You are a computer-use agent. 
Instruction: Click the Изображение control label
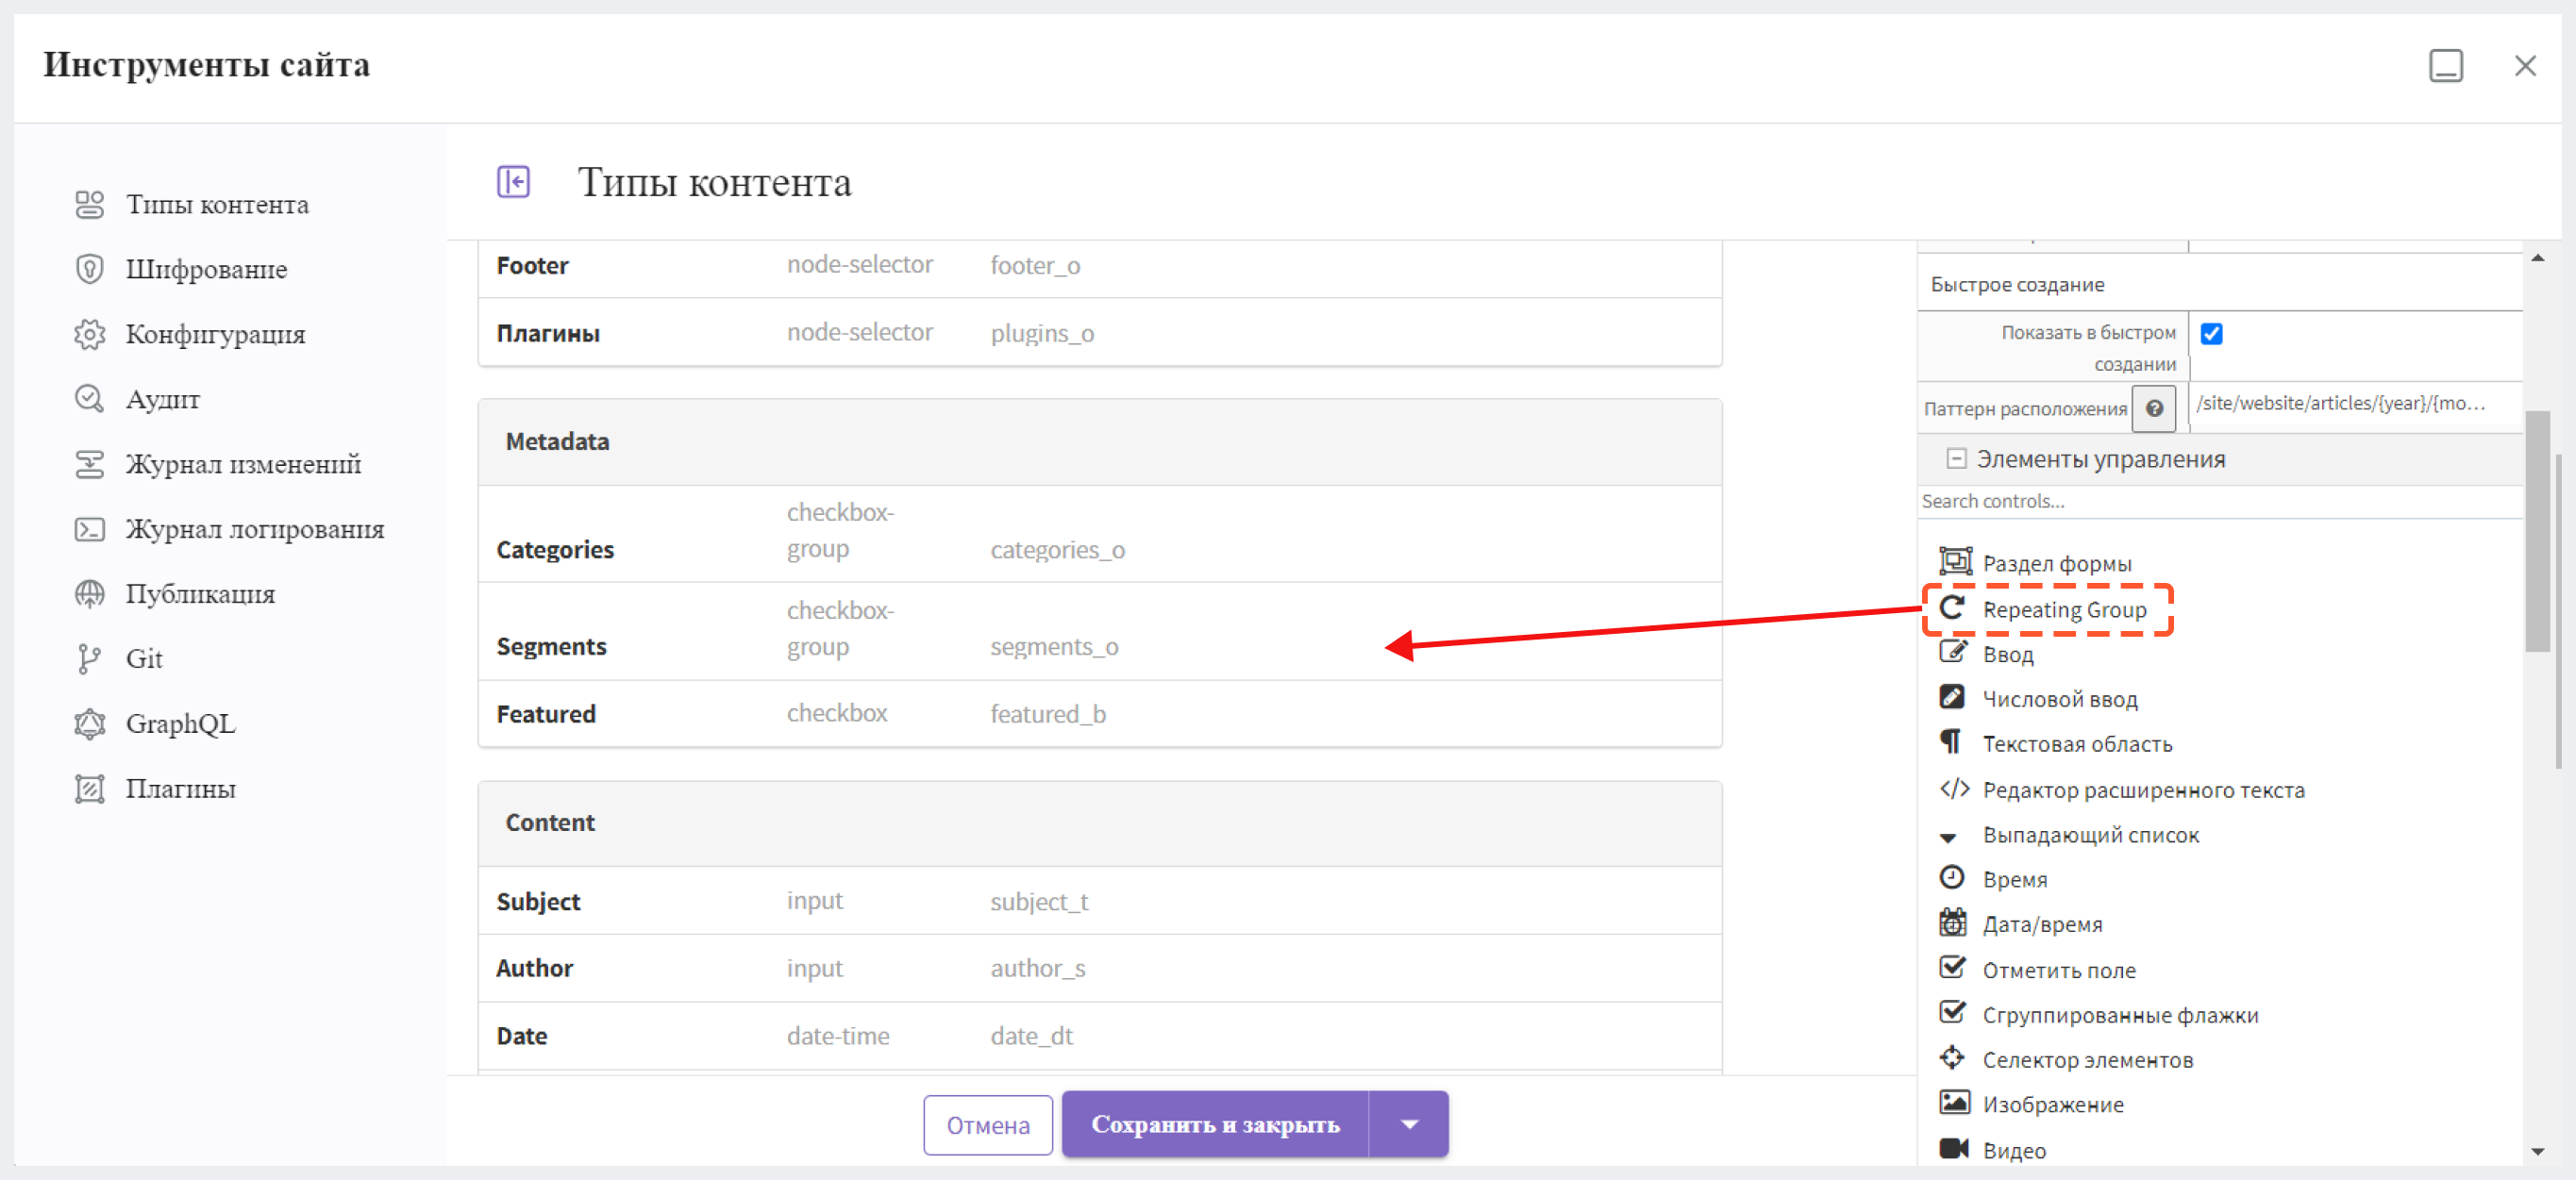click(2053, 1105)
